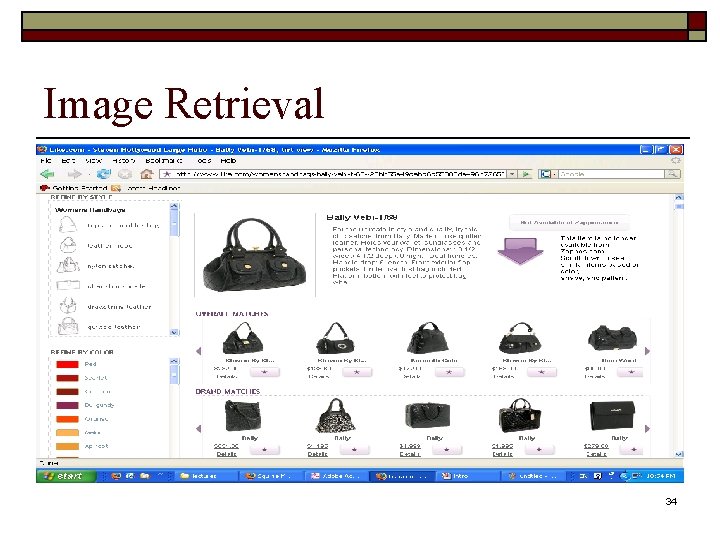Click the drawstring leather style label
This screenshot has width=720, height=540.
[119, 306]
